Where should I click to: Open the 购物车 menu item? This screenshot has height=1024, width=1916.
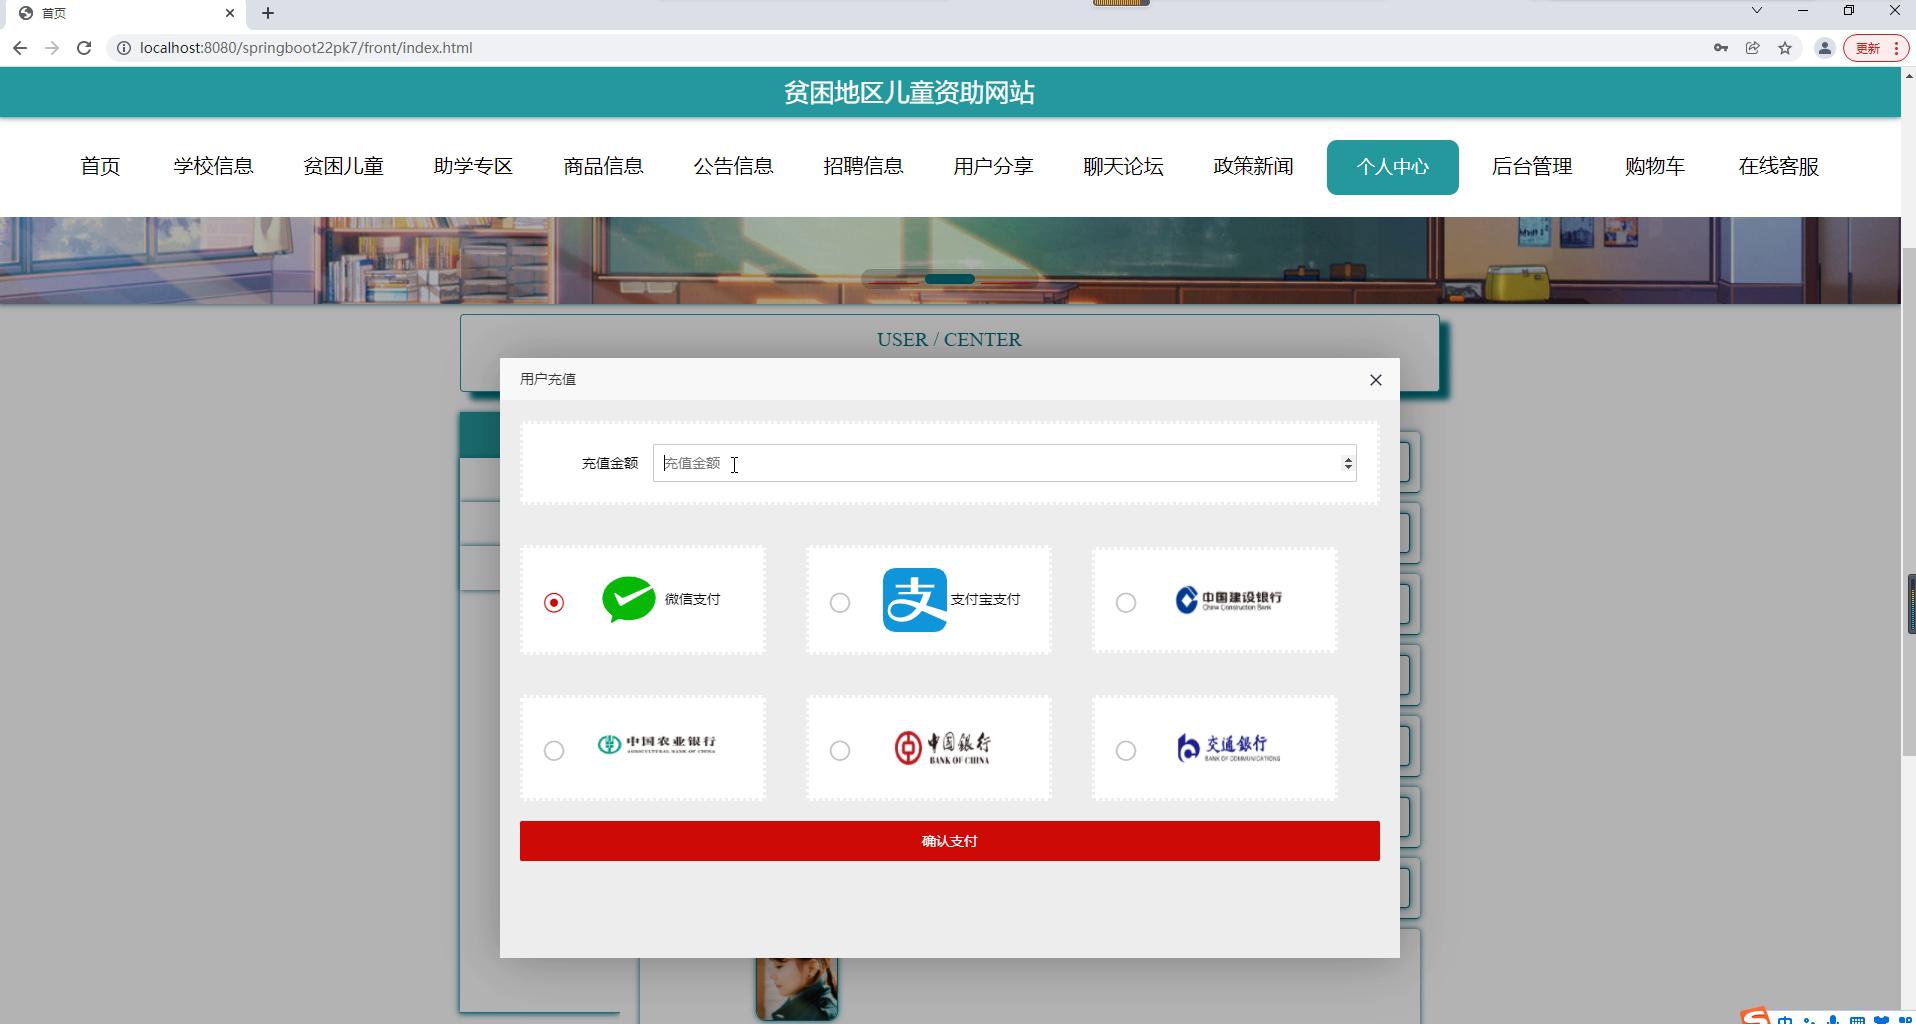click(1655, 167)
